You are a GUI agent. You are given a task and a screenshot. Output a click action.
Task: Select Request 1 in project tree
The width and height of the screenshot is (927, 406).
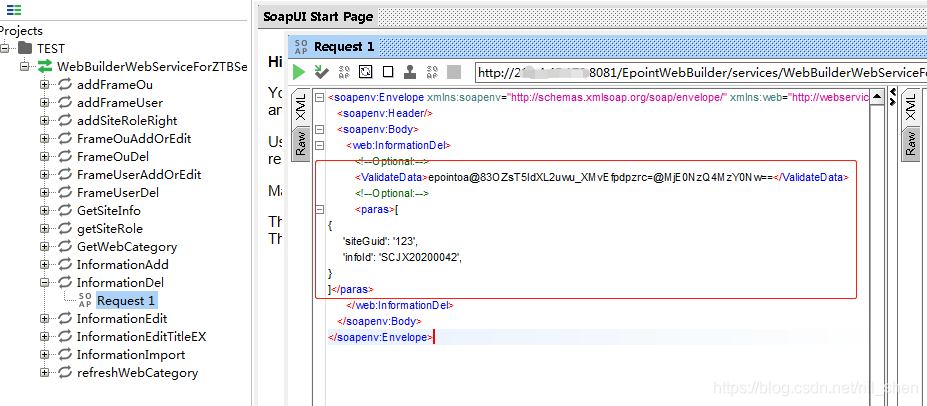[x=126, y=301]
